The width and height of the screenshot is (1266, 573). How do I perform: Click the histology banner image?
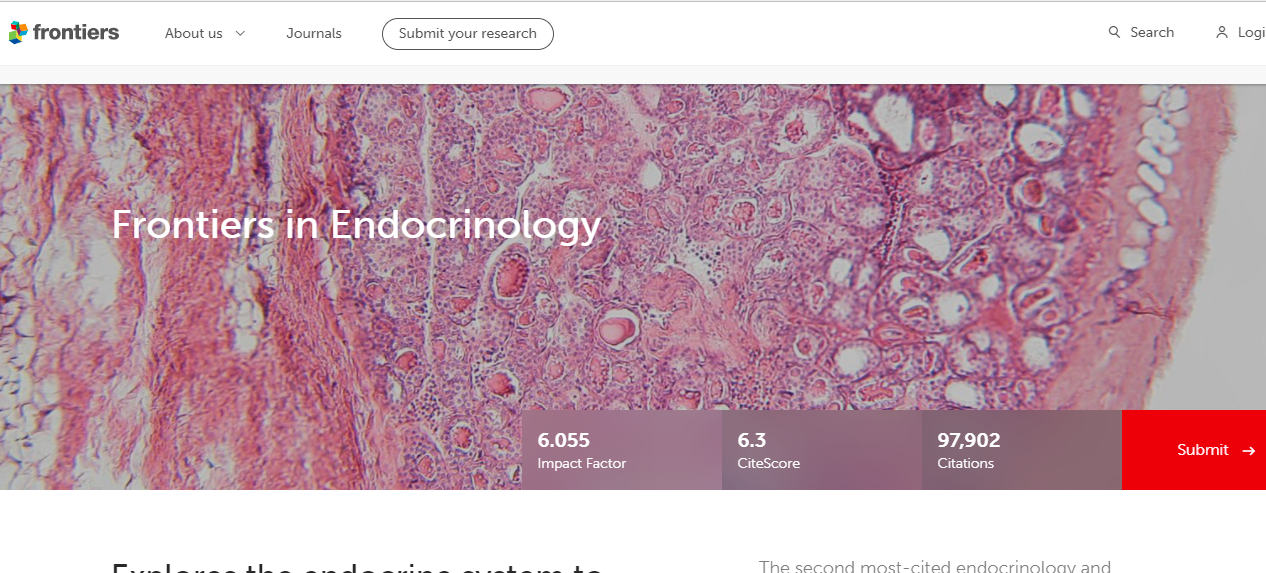coord(800,250)
